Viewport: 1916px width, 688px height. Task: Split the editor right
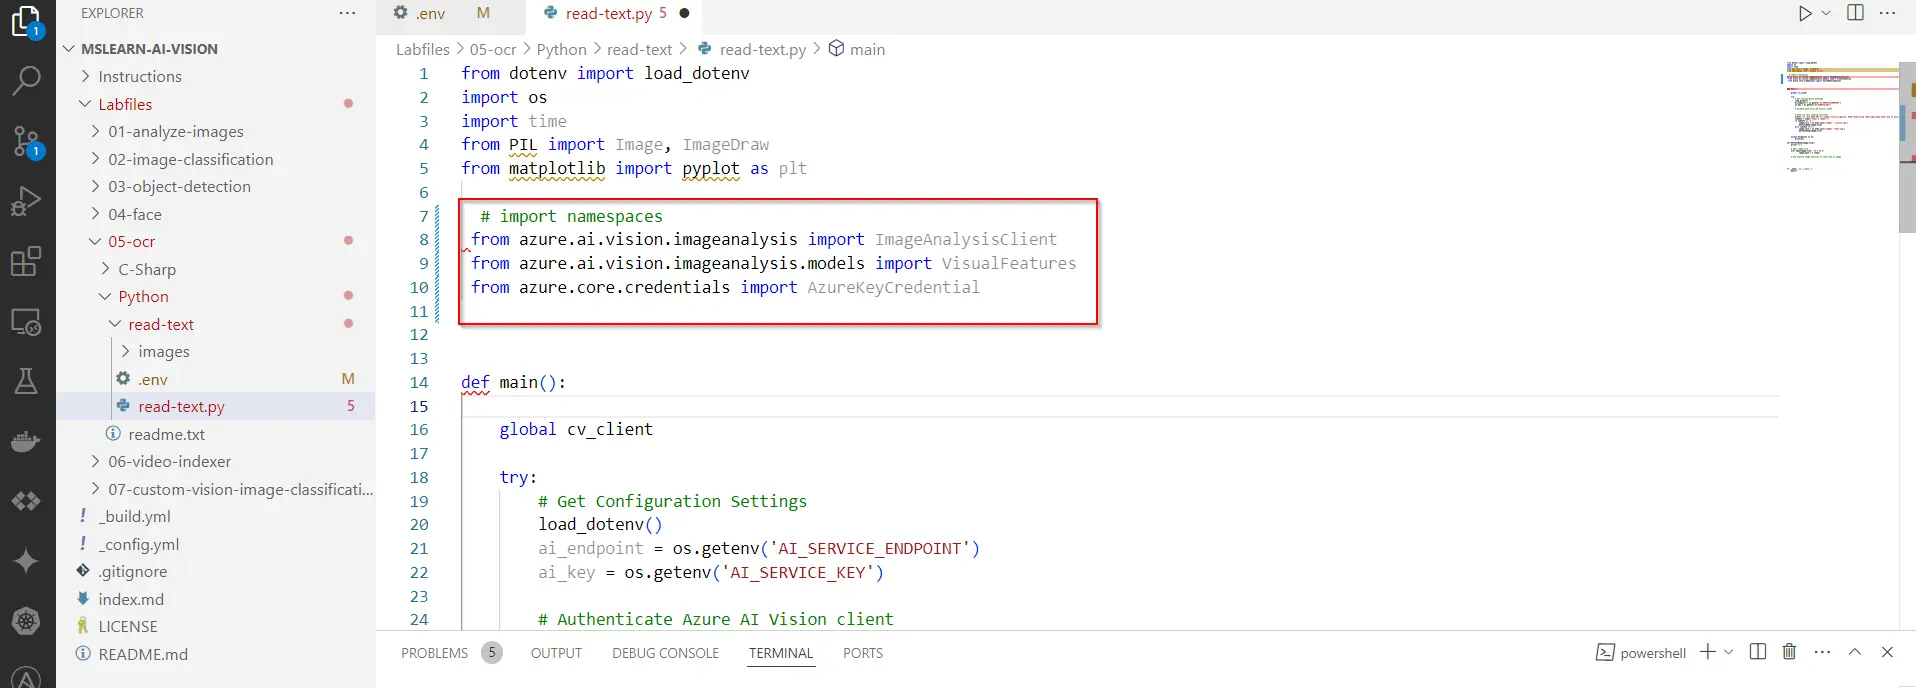pyautogui.click(x=1855, y=13)
